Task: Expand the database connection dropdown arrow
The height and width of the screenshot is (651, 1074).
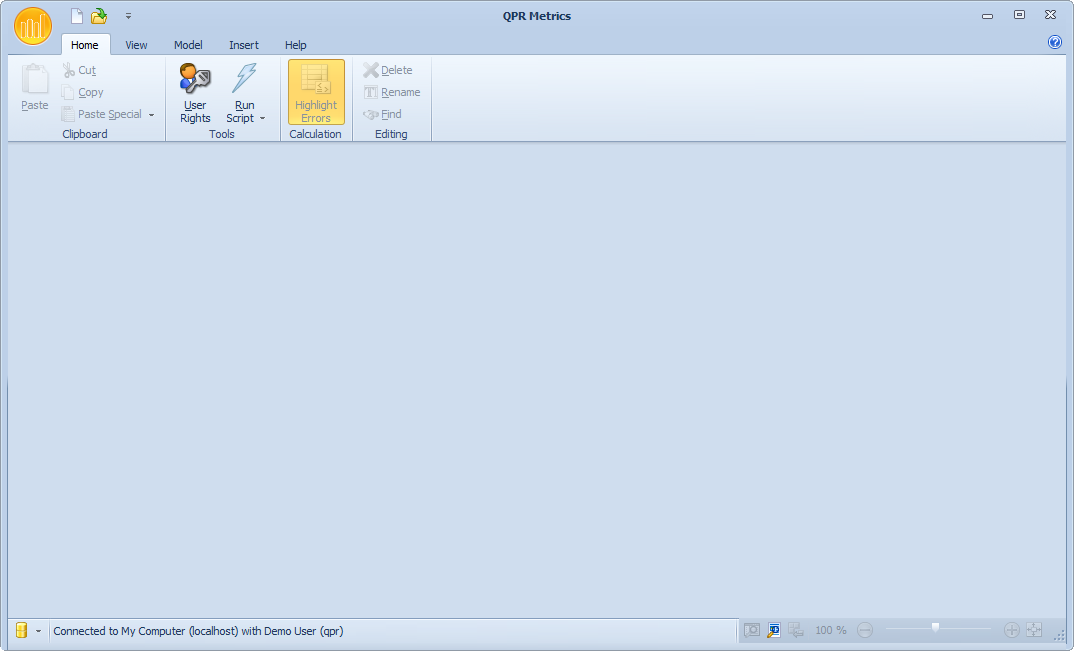Action: coord(38,631)
